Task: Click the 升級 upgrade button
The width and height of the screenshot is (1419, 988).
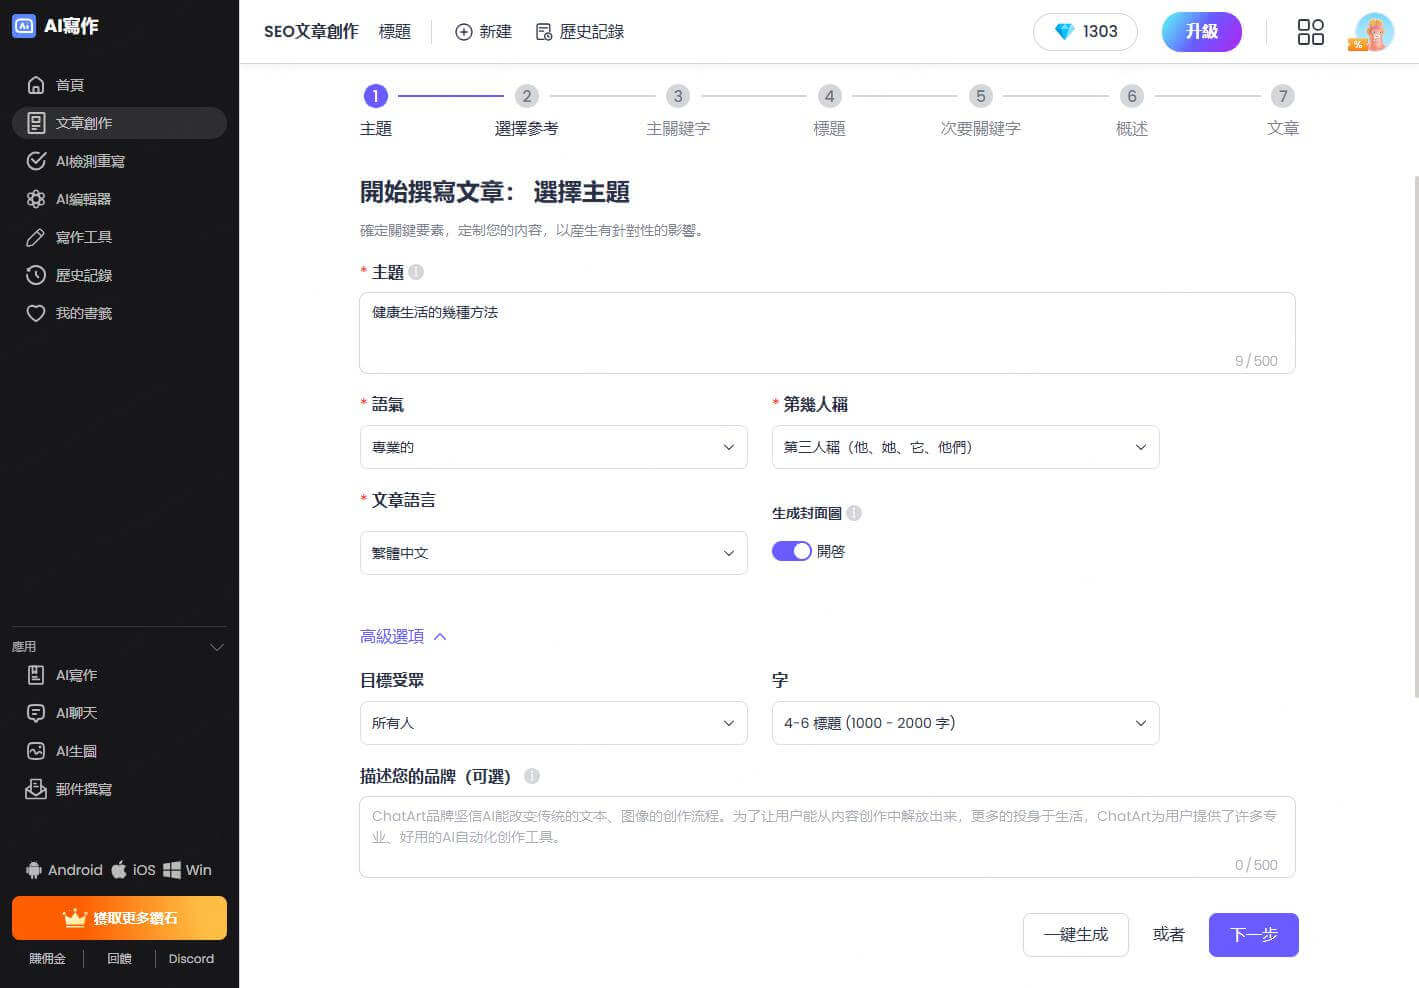Action: [1201, 32]
